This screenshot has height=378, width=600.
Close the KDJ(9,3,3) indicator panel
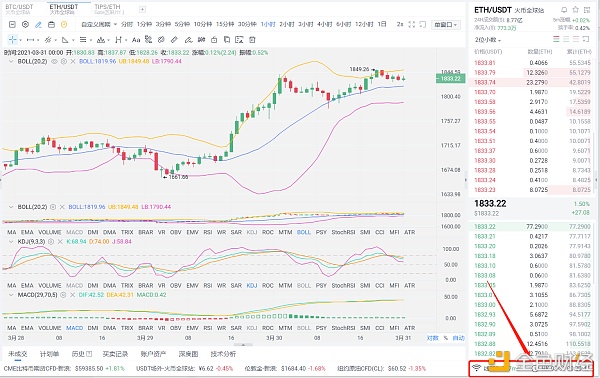click(60, 242)
